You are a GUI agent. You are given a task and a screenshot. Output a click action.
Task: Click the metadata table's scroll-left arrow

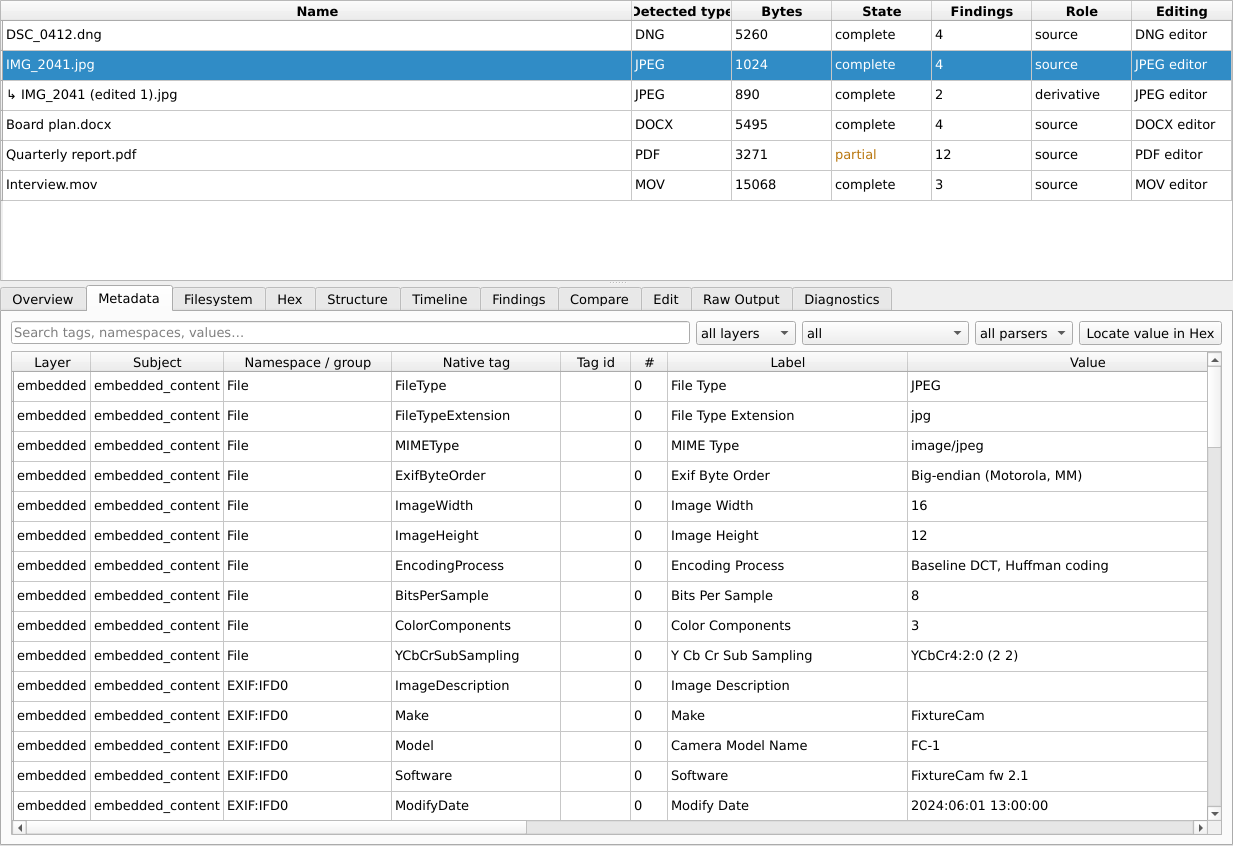19,828
